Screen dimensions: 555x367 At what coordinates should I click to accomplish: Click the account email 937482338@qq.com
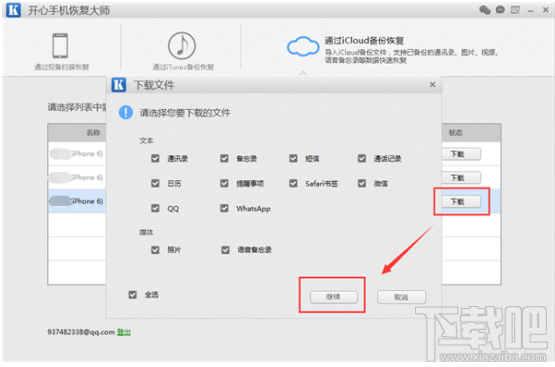pyautogui.click(x=81, y=332)
